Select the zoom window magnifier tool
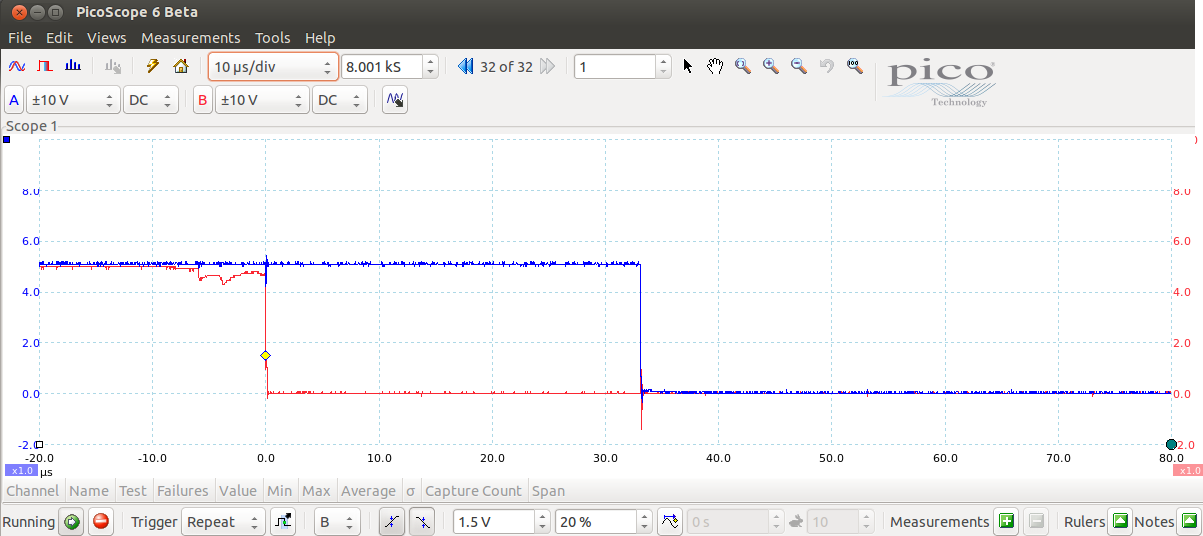 coord(743,67)
